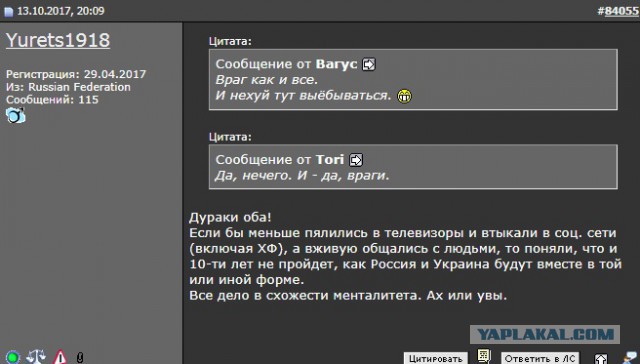Click the username Tori in the second quote
Viewport: 640px width, 364px height.
(x=330, y=160)
